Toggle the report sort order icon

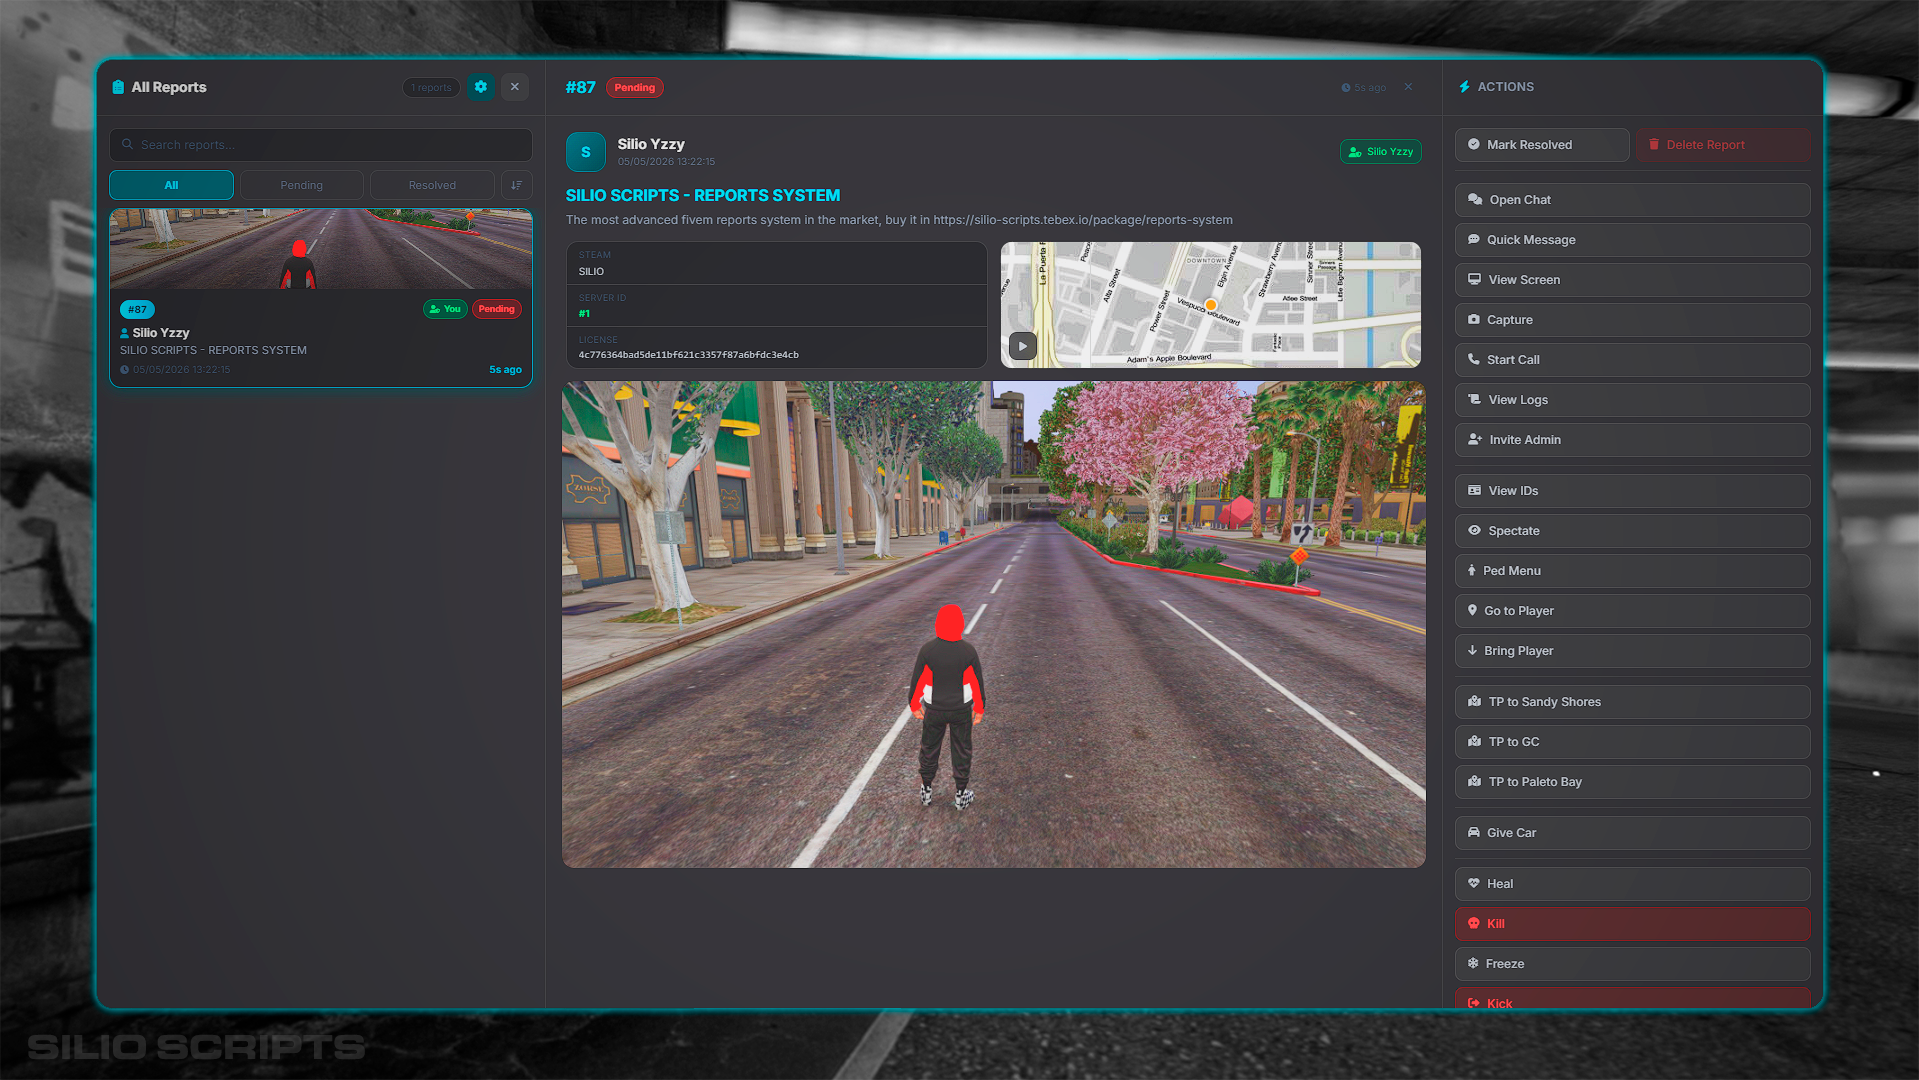tap(517, 185)
